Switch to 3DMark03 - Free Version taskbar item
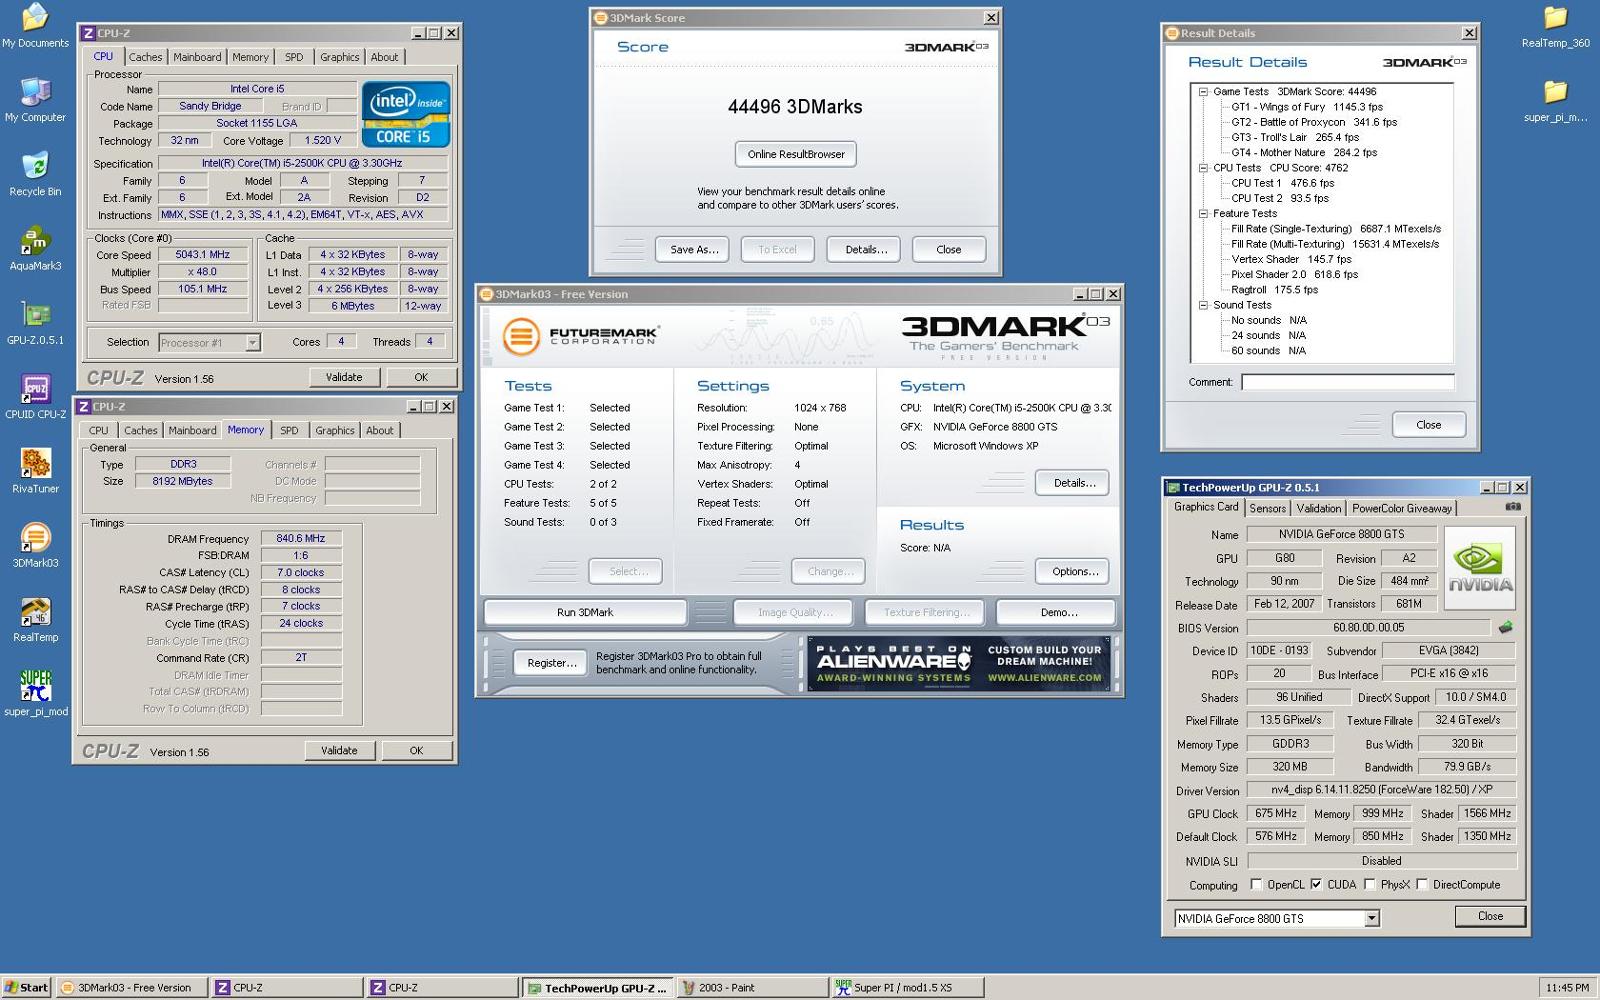The width and height of the screenshot is (1600, 1000). 131,987
